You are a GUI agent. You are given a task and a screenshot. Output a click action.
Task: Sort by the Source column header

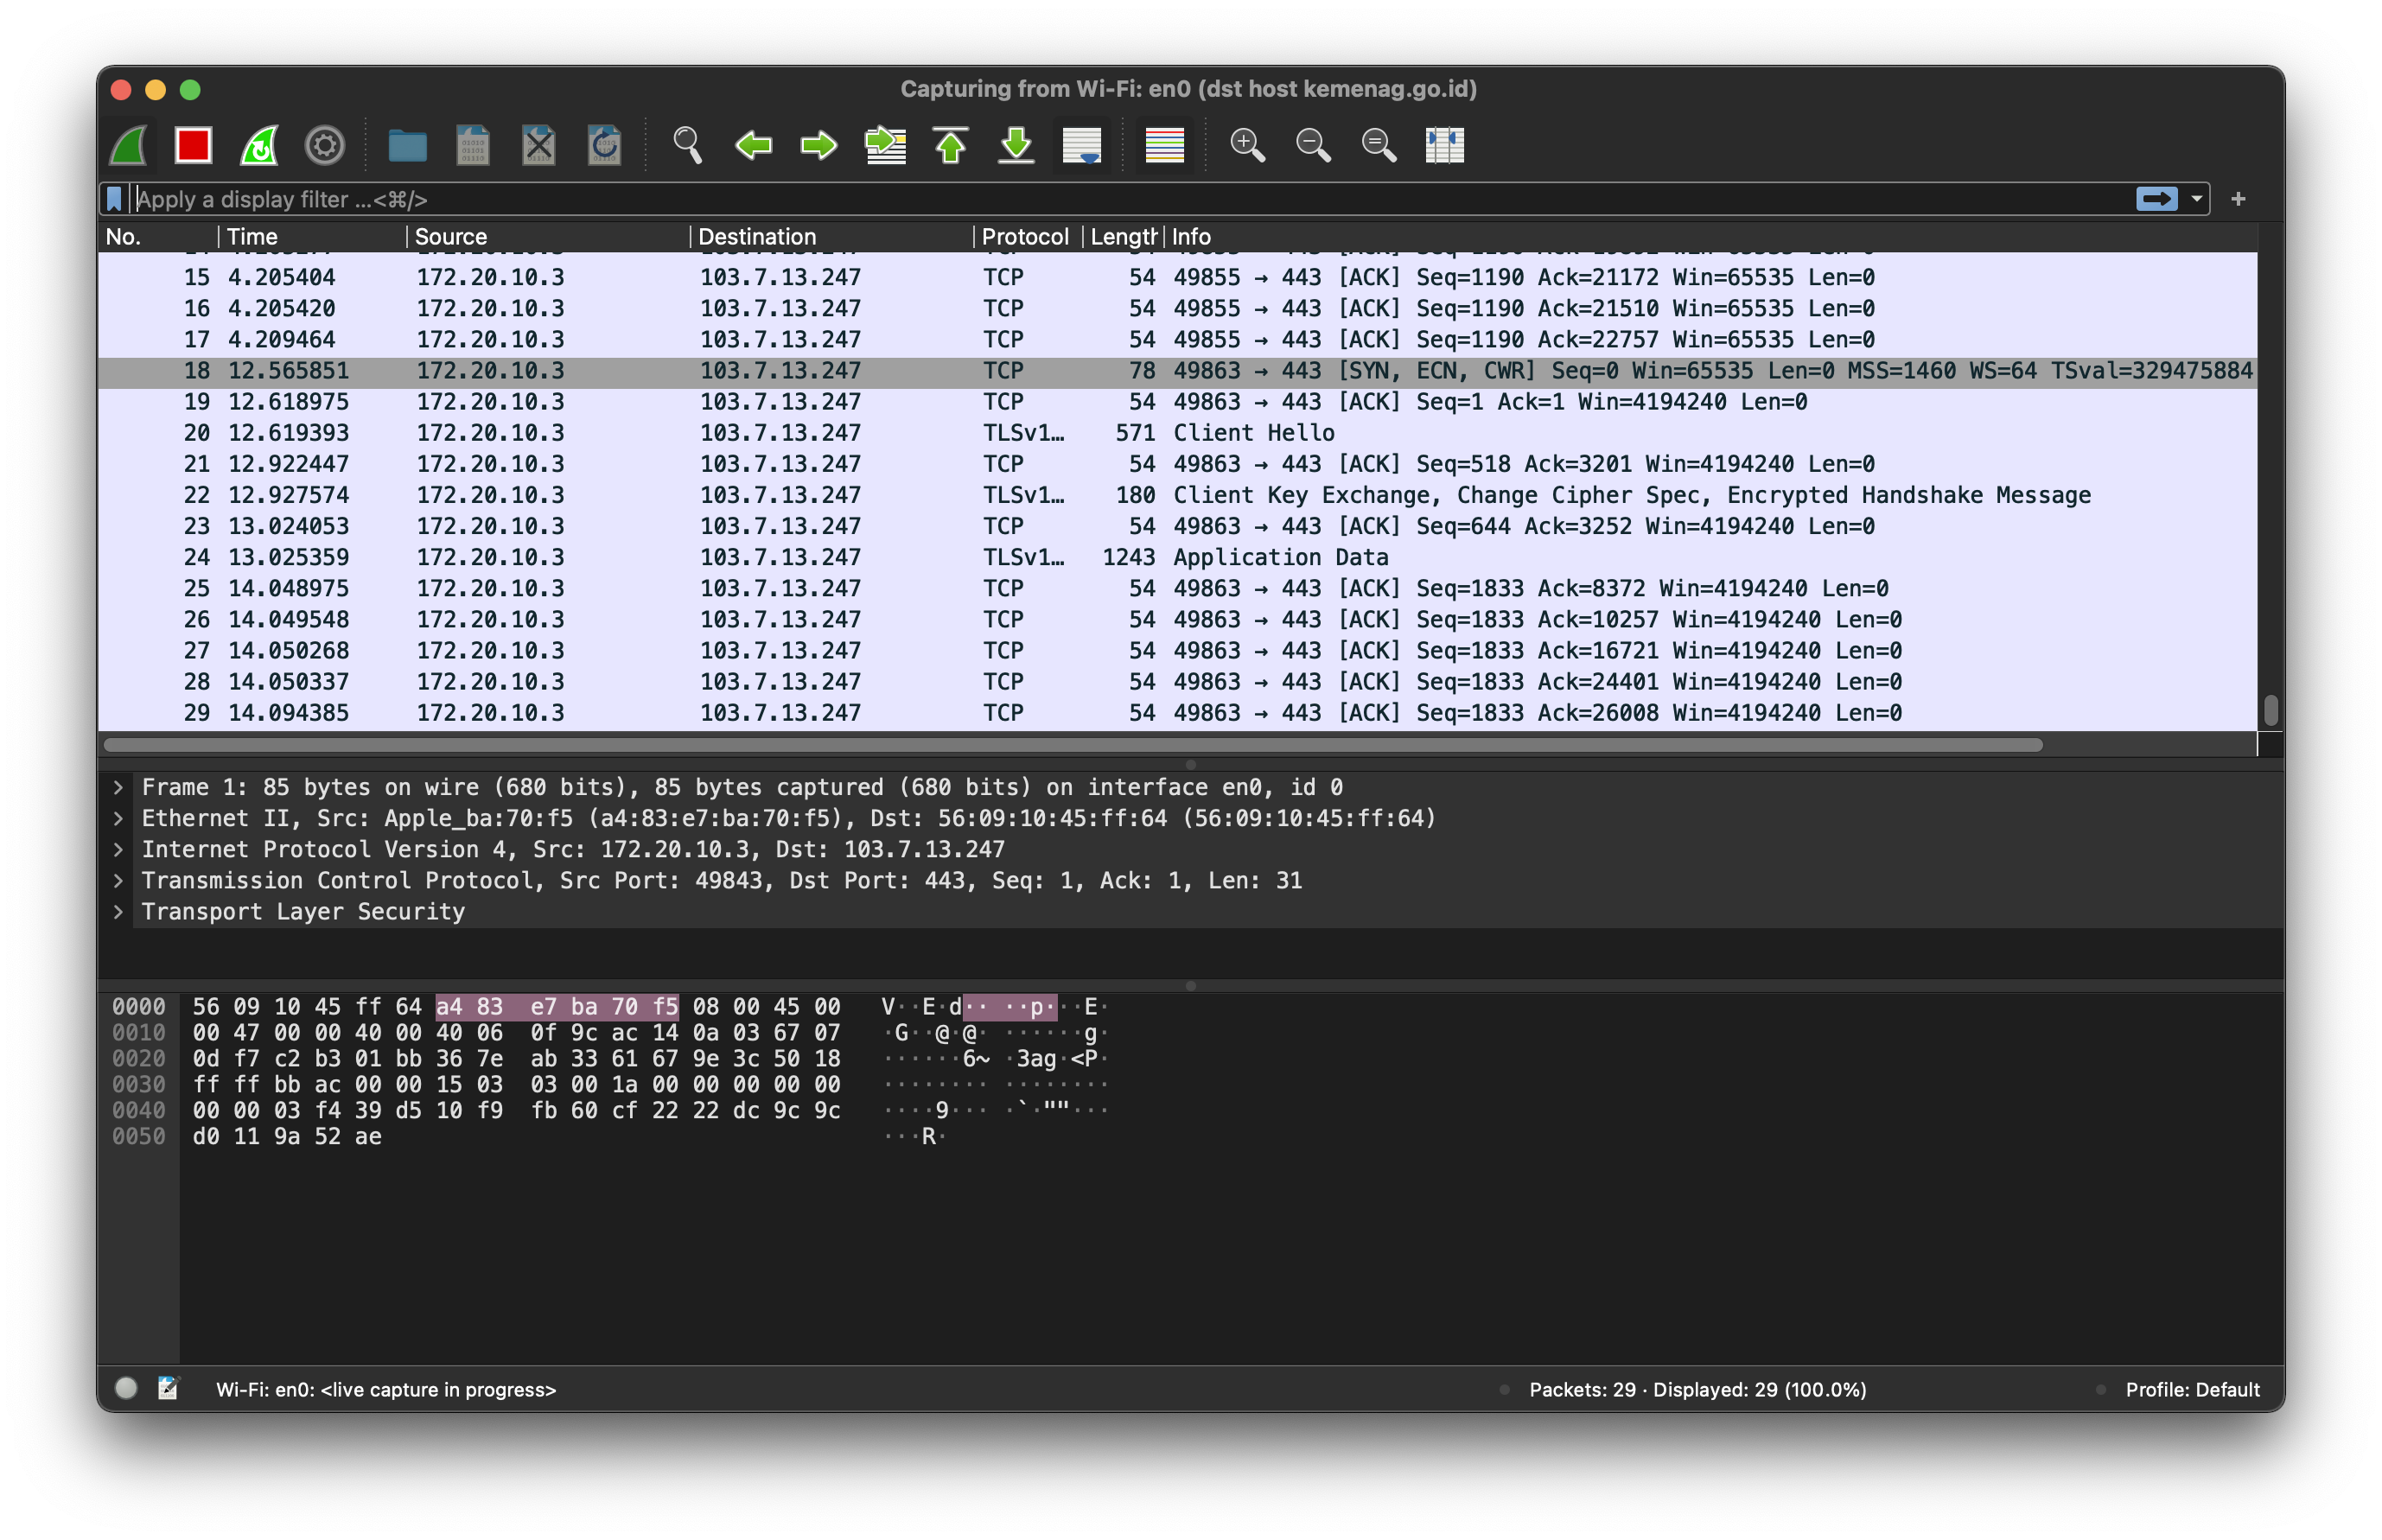point(450,237)
